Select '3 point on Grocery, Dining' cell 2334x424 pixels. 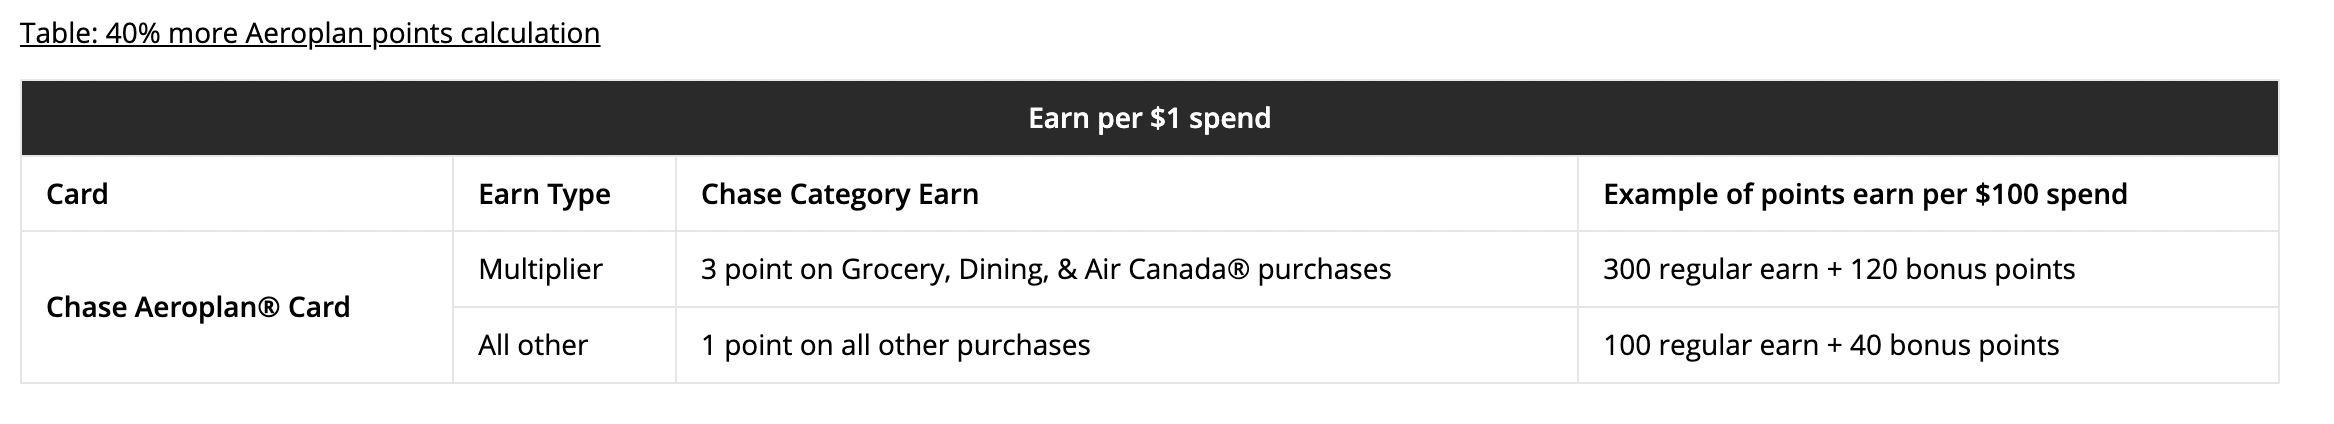[1127, 269]
